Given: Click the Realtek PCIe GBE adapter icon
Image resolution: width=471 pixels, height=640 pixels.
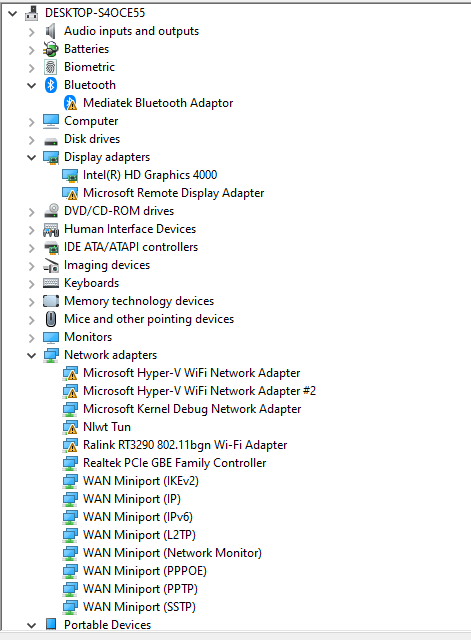Looking at the screenshot, I should [x=70, y=463].
